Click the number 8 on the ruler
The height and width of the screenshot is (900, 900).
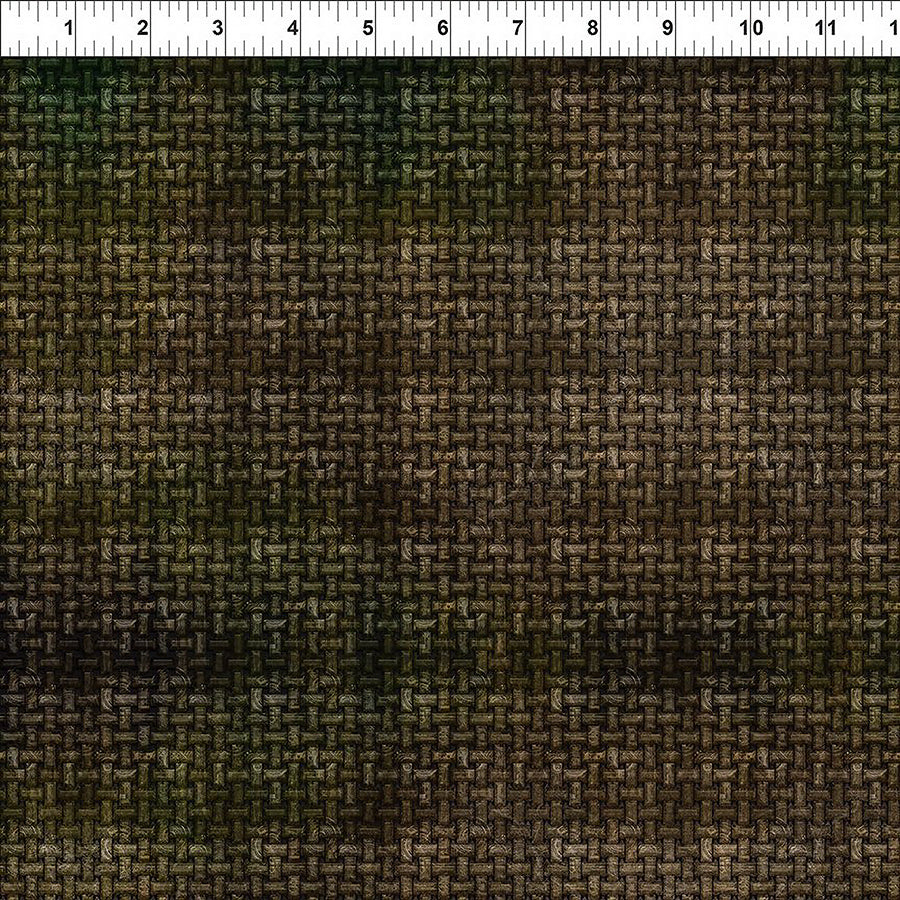(592, 27)
